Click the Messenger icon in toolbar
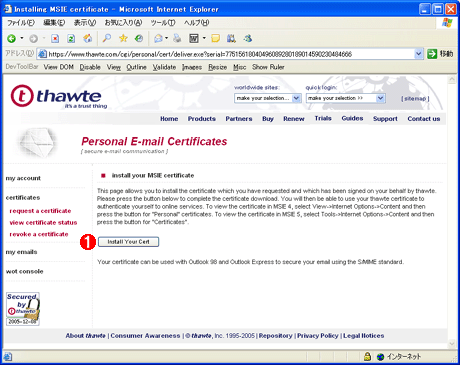Screen dimensions: 460x365 (x=247, y=39)
